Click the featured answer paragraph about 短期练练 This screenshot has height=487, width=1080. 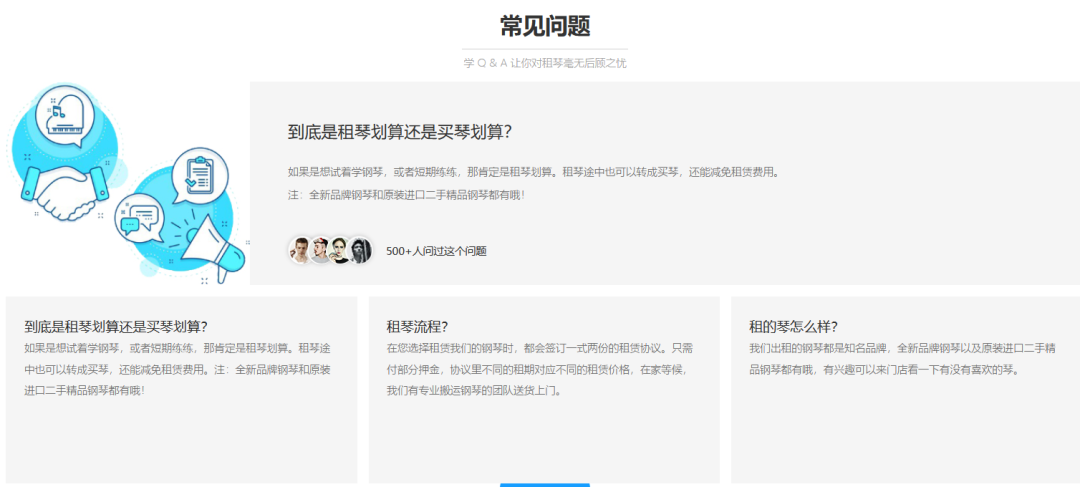point(532,172)
